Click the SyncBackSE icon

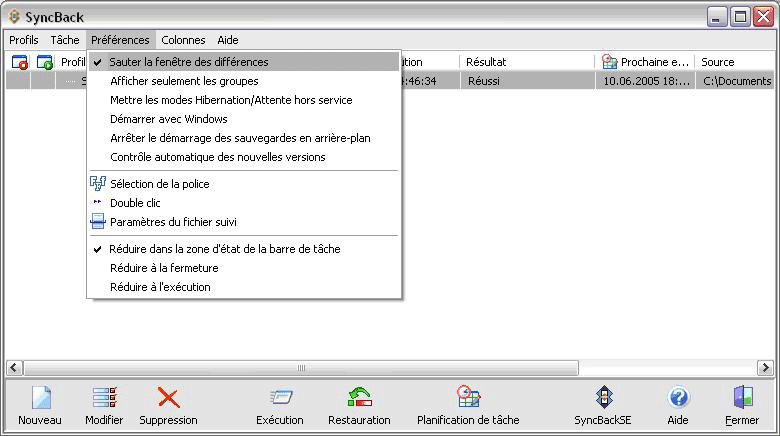[x=602, y=398]
